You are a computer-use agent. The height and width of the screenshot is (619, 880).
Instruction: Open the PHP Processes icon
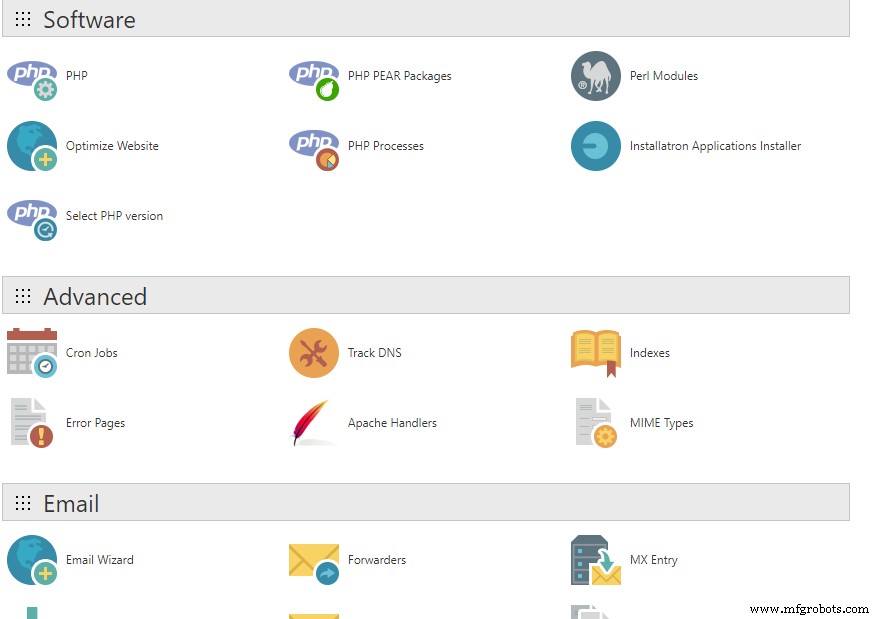click(x=314, y=147)
